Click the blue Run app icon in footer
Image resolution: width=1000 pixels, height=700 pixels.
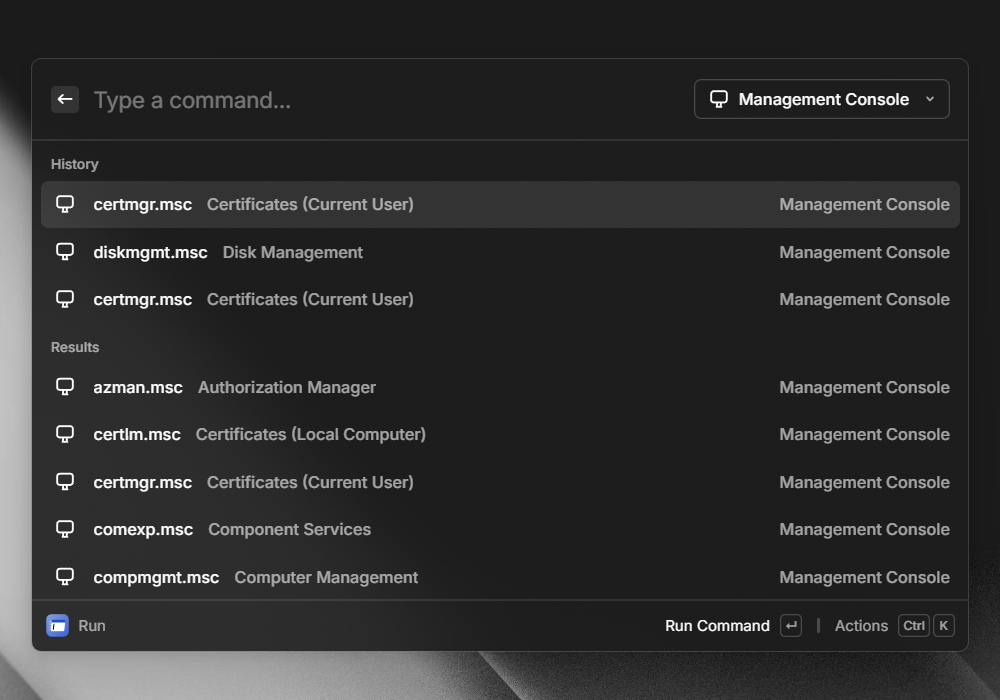click(58, 626)
